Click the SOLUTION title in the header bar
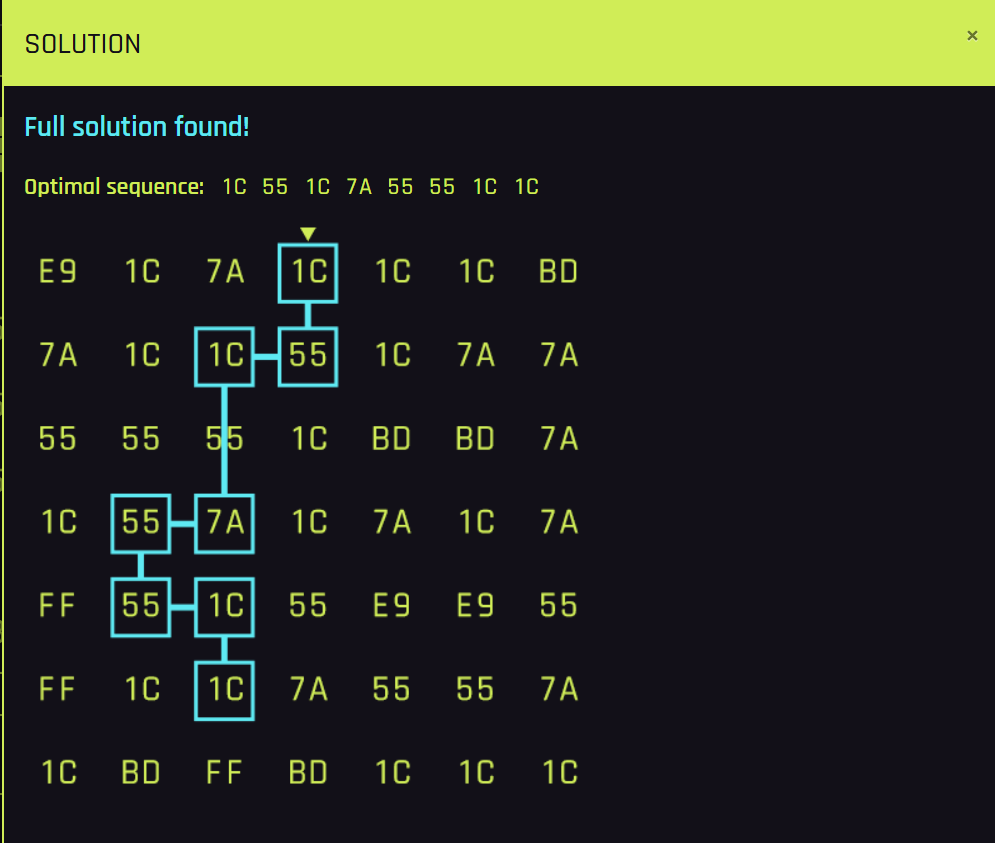This screenshot has width=995, height=843. 82,44
